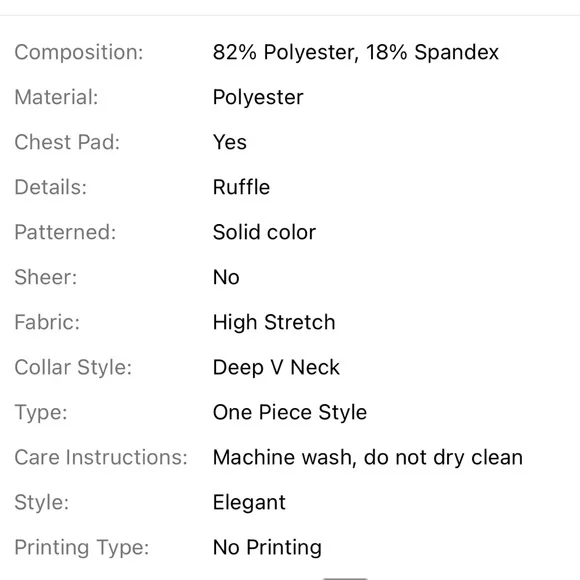Screen dimensions: 580x580
Task: Click the No Printing value
Action: coord(267,547)
